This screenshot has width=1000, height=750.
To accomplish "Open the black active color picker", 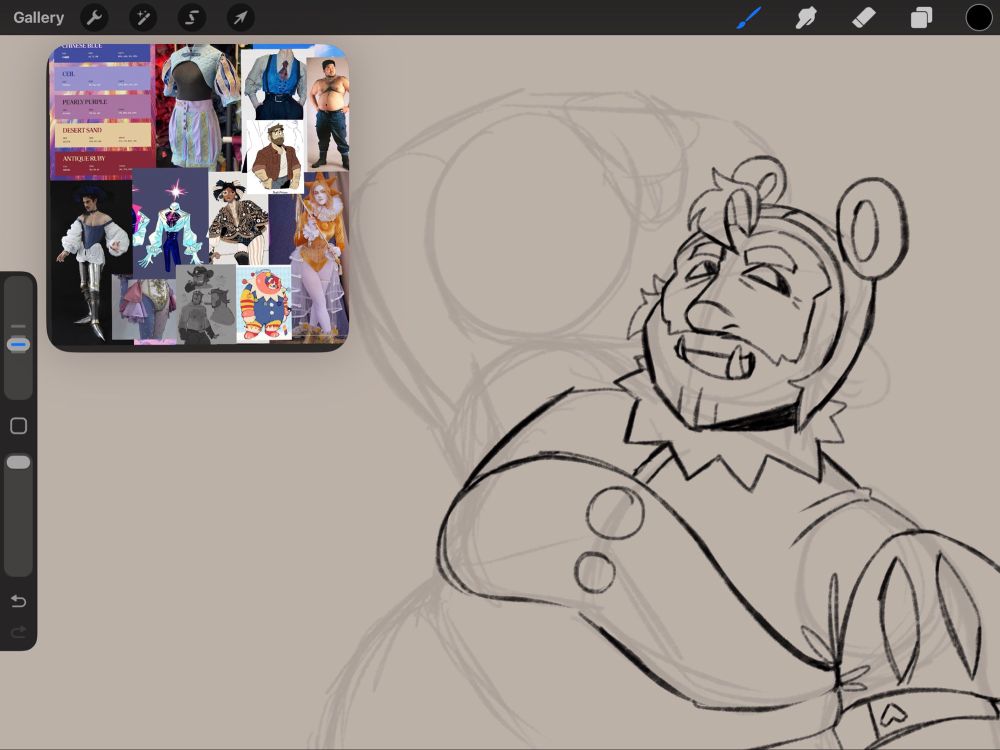I will click(978, 17).
